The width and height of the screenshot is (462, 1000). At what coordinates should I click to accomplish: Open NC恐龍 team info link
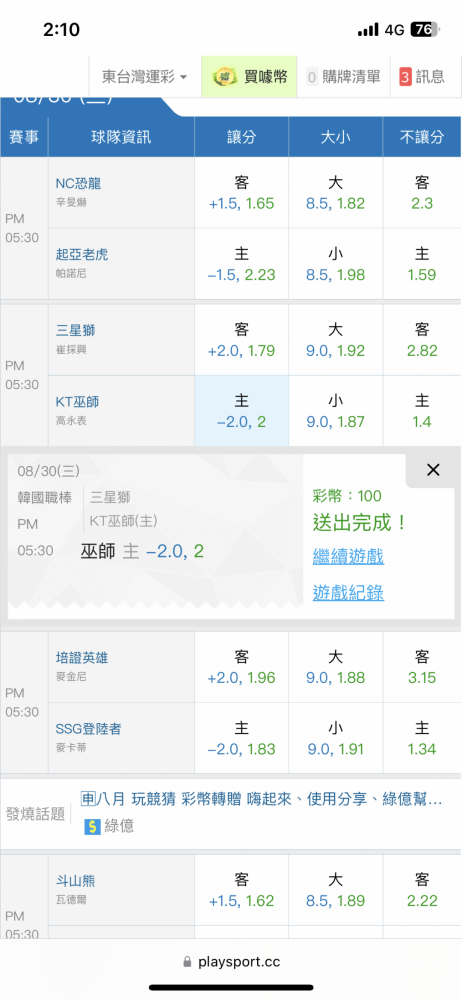point(78,184)
